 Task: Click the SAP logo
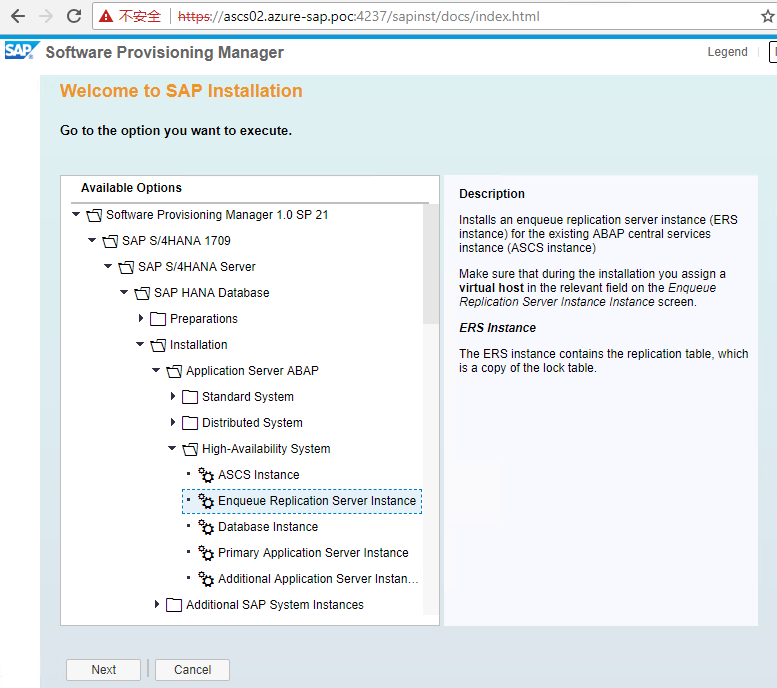tap(21, 51)
